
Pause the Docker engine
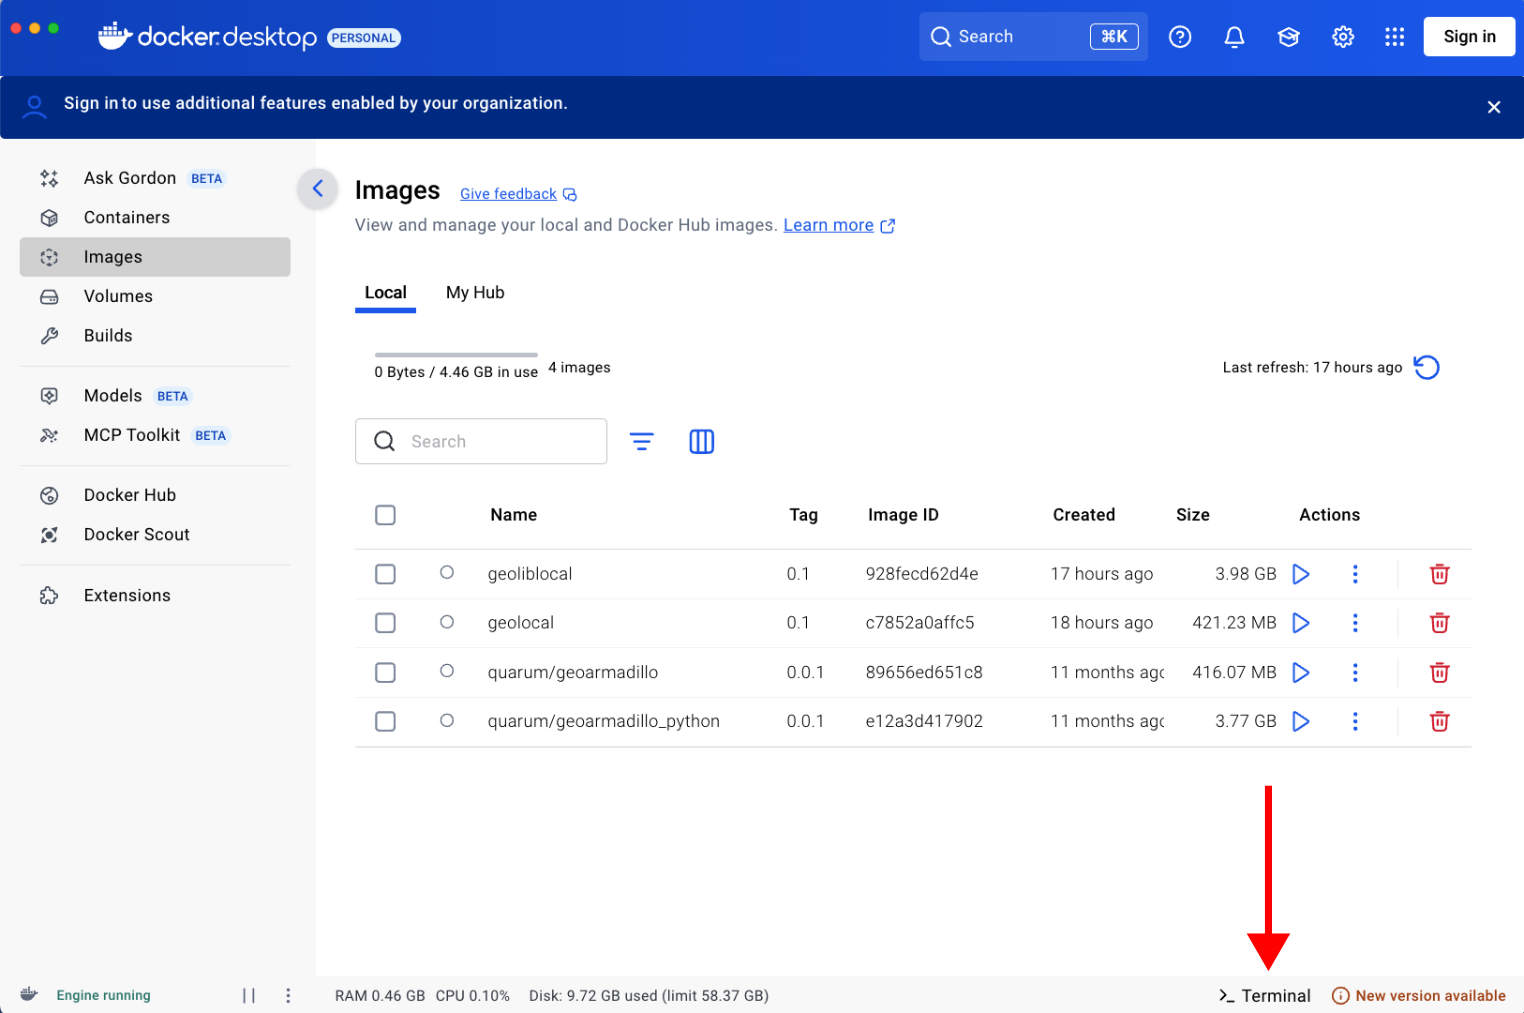click(x=249, y=995)
